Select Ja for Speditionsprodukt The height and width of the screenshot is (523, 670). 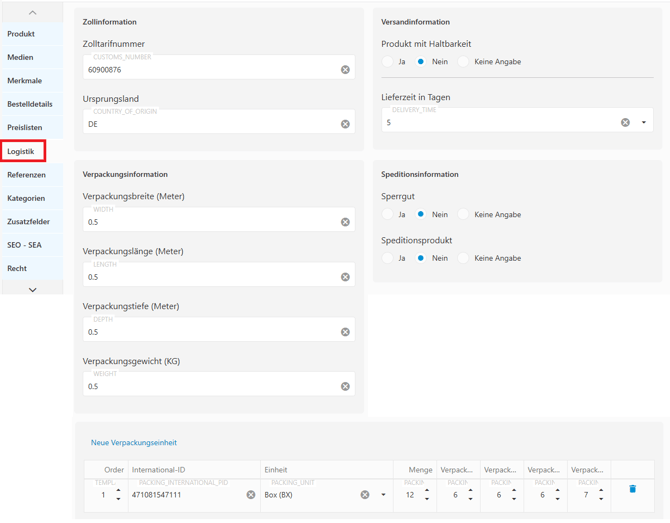(388, 258)
